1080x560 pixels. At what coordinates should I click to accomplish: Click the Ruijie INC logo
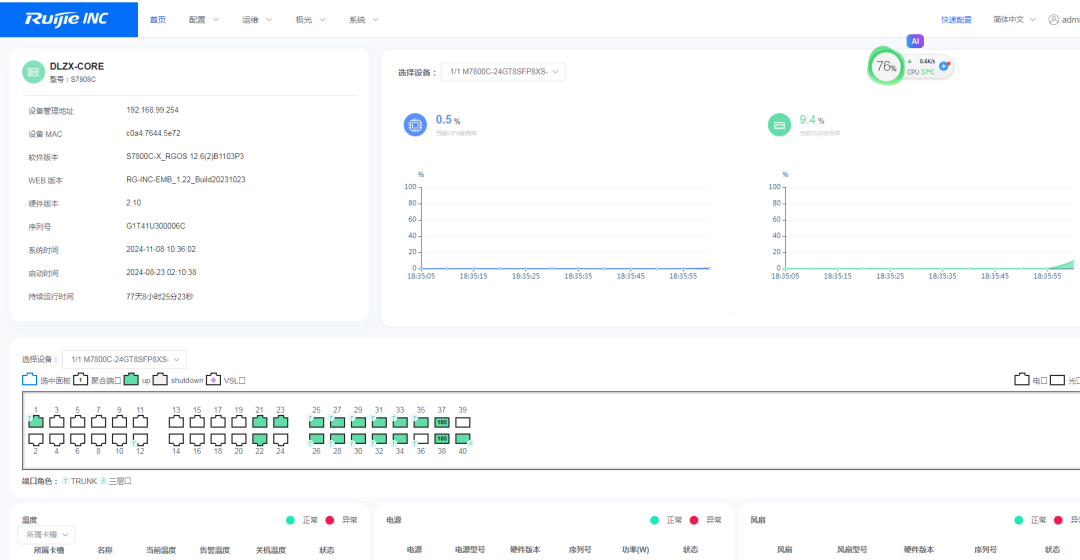pos(67,19)
